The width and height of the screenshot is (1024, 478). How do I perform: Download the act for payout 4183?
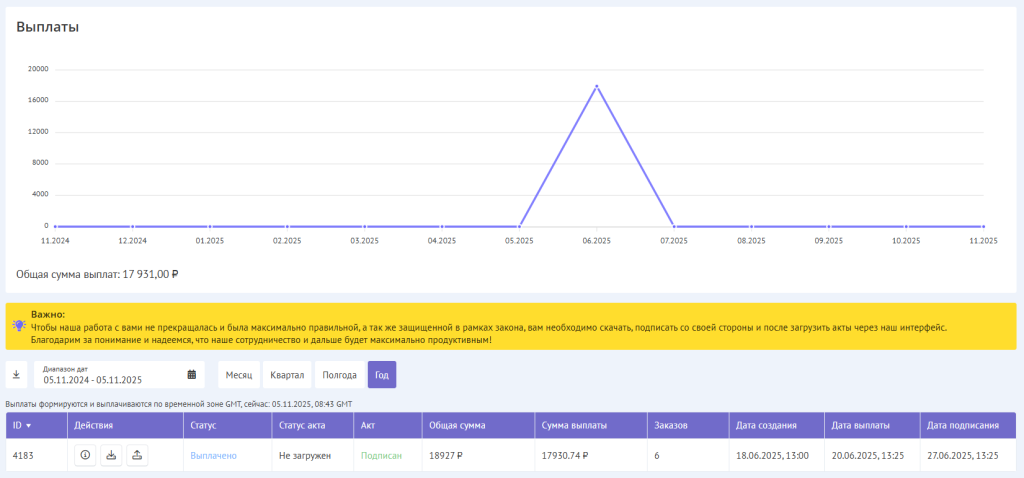(x=111, y=455)
